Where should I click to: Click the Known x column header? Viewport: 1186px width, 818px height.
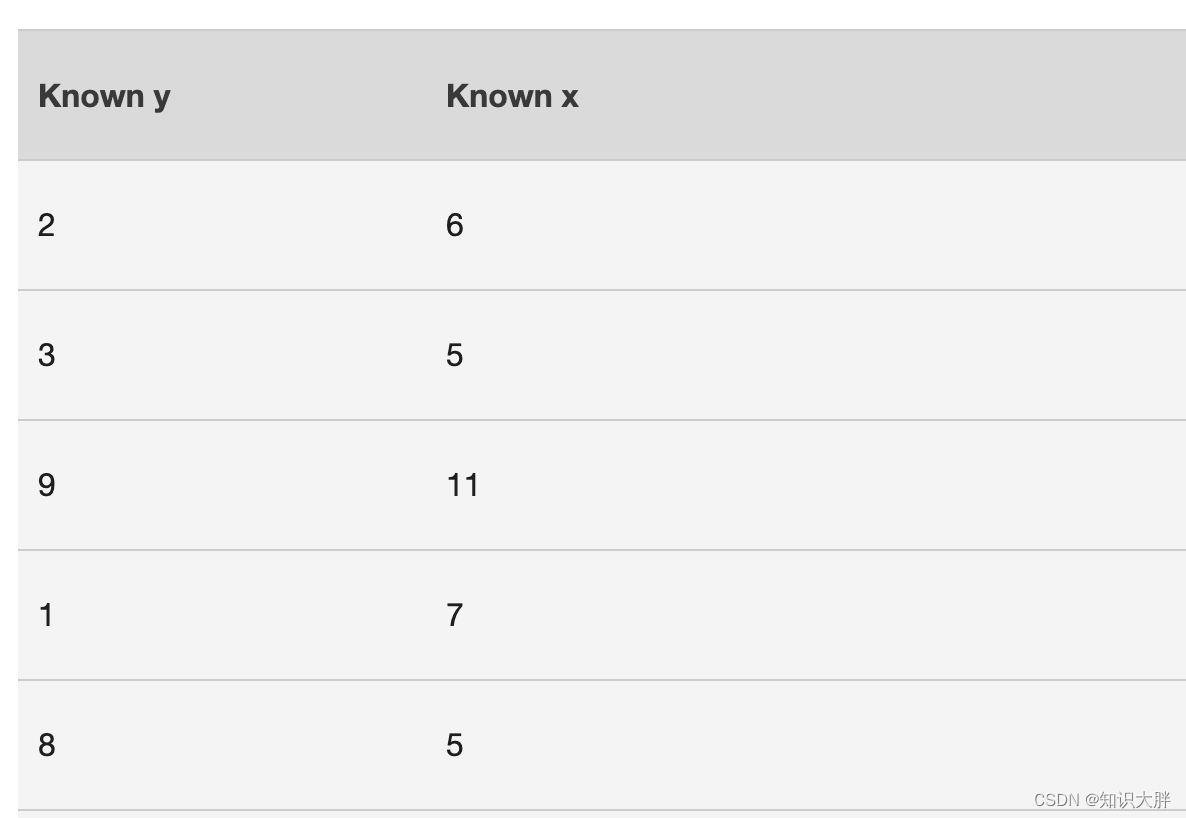[x=512, y=96]
